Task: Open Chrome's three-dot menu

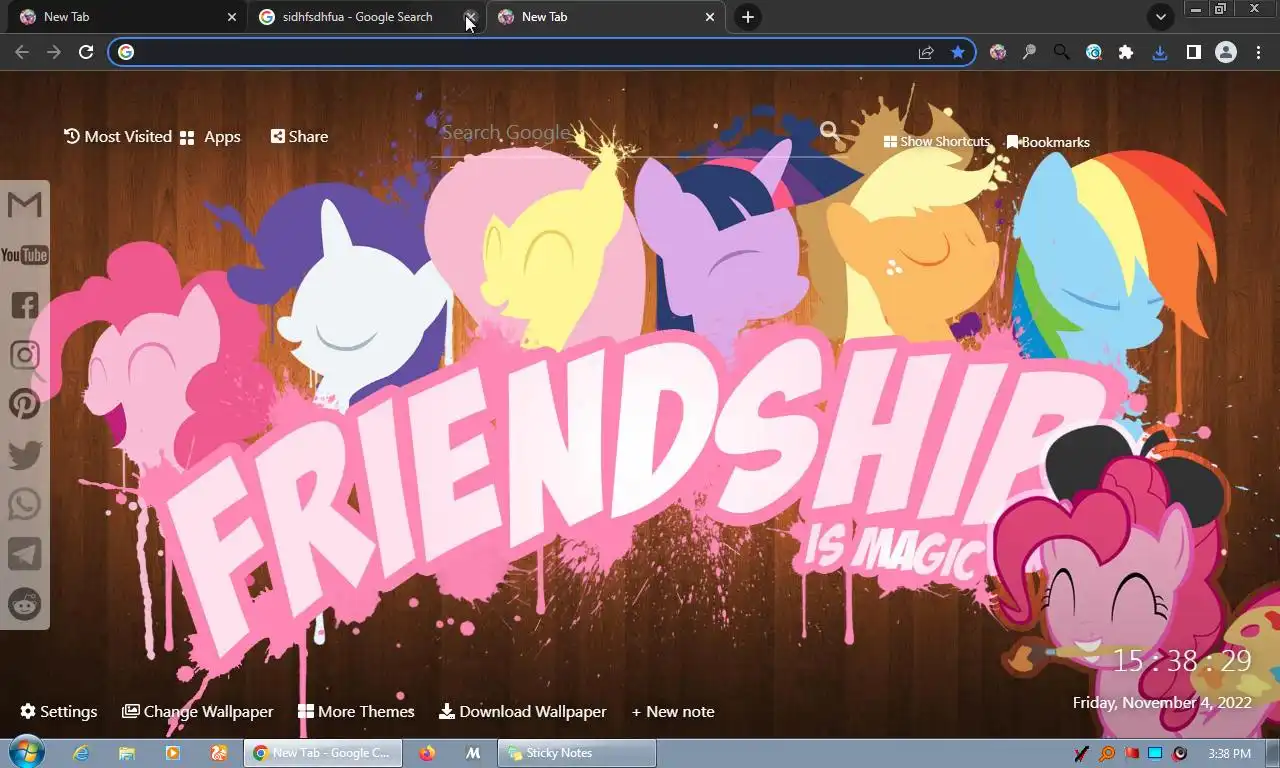Action: (x=1259, y=52)
